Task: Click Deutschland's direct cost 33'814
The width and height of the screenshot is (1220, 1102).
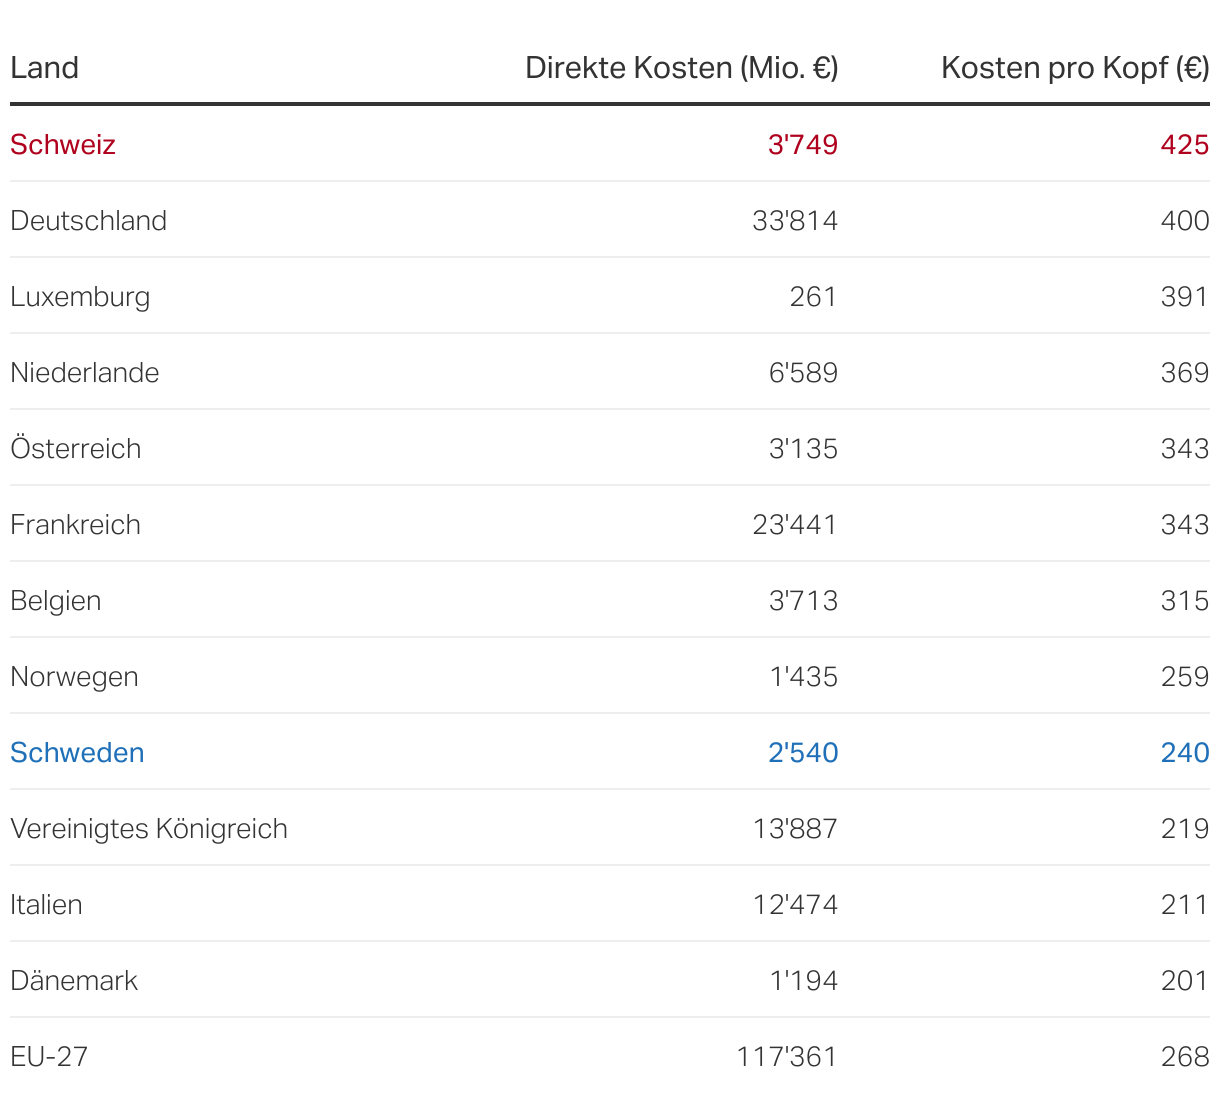Action: point(794,221)
